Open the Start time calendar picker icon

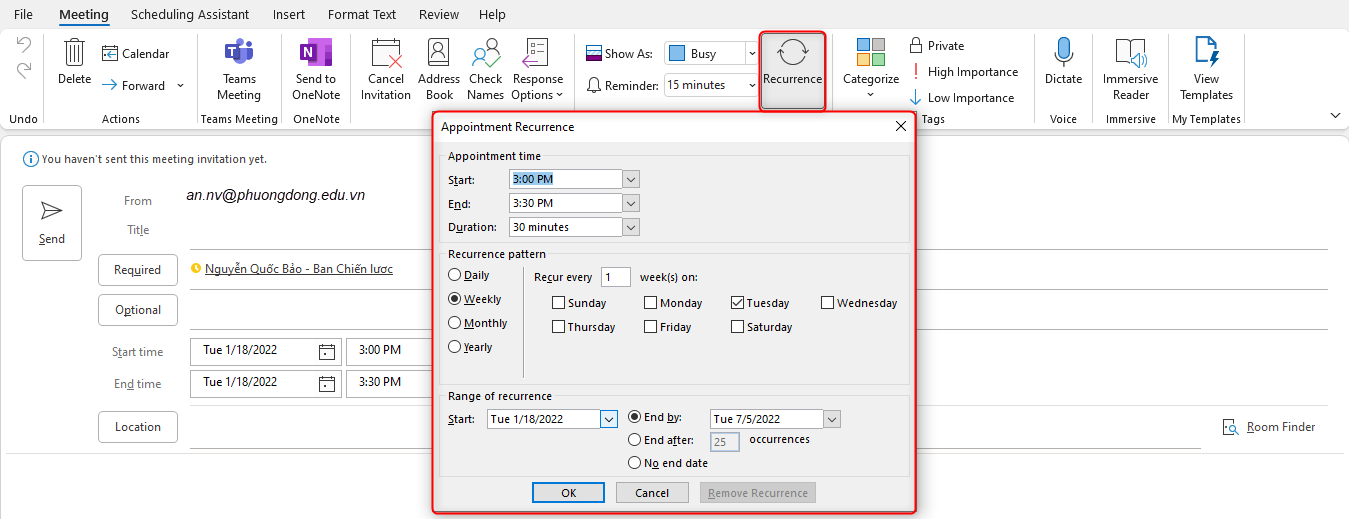[326, 352]
